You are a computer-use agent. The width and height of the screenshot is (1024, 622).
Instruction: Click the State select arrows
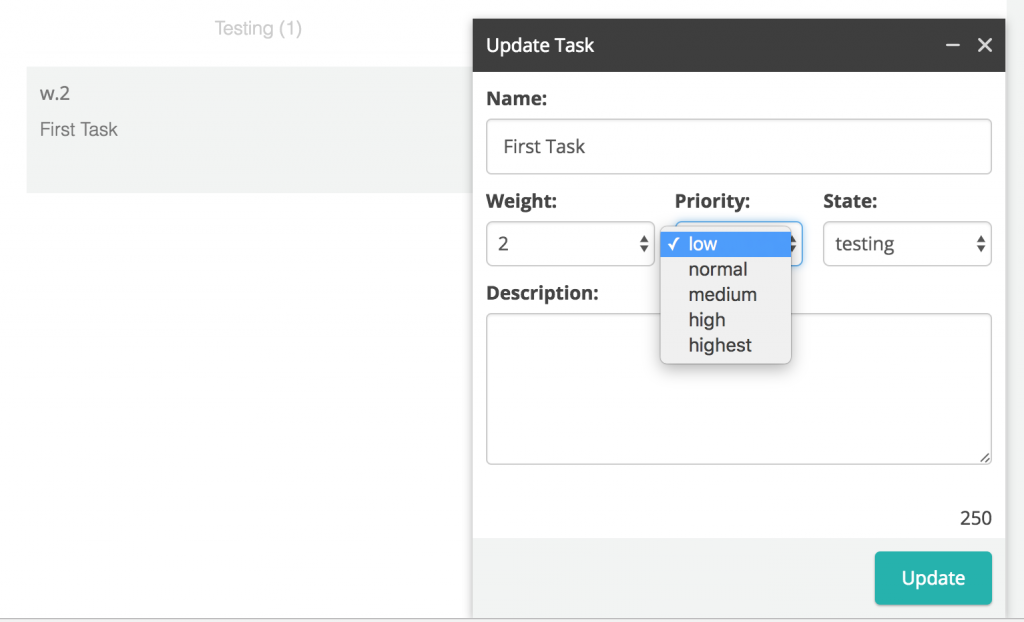coord(981,244)
